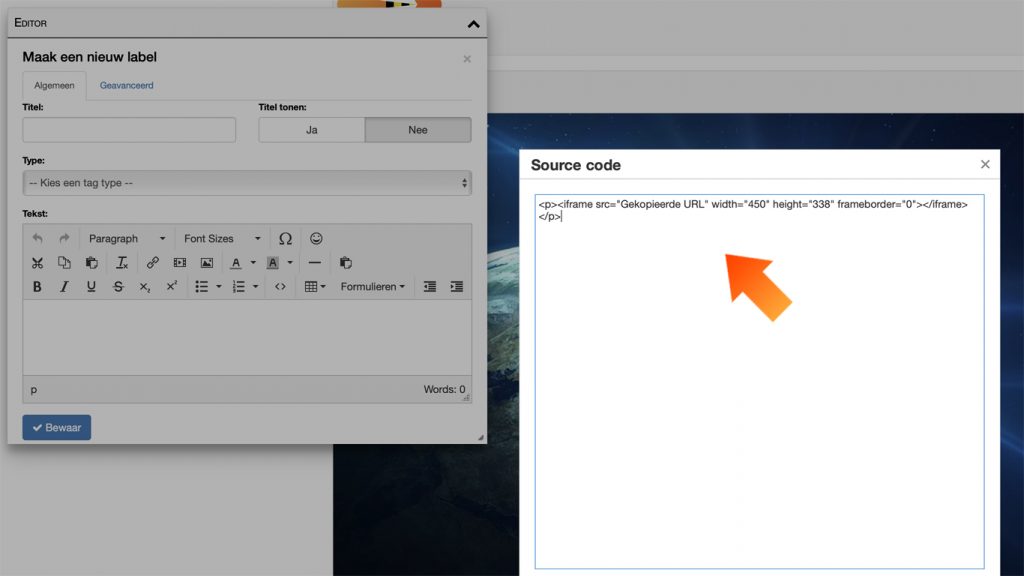Apply background color with highlighted A icon
This screenshot has height=576, width=1024.
click(272, 263)
